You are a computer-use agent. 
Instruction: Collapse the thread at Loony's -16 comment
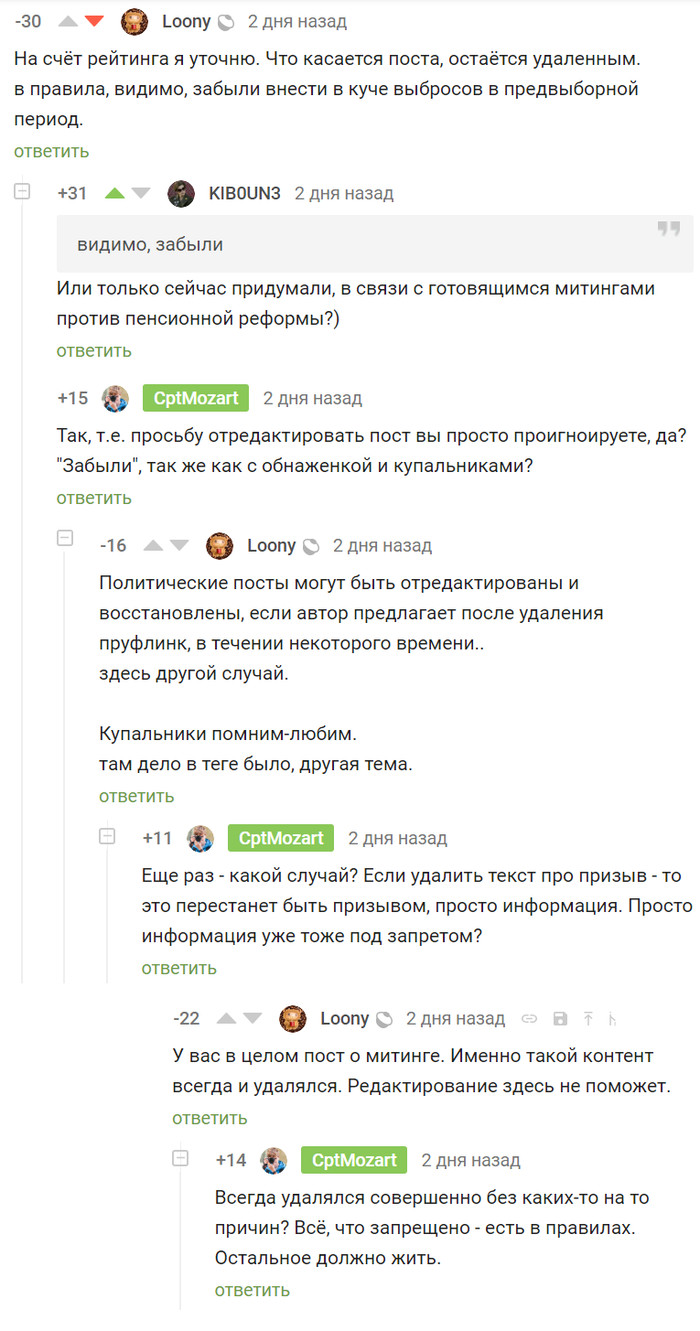click(66, 538)
